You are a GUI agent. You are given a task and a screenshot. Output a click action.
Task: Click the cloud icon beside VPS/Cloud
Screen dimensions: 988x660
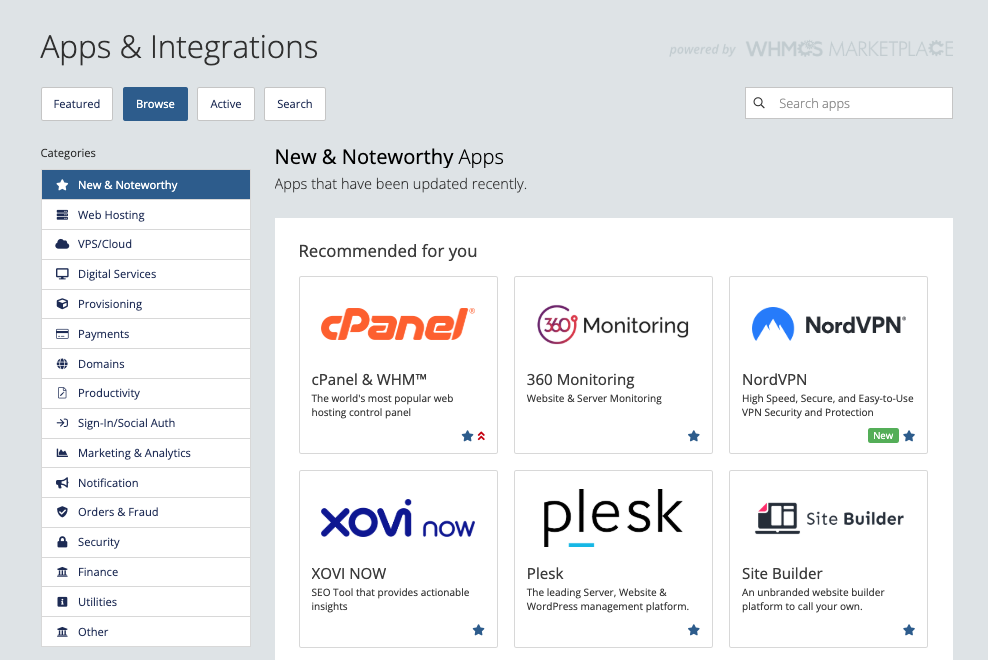point(62,244)
